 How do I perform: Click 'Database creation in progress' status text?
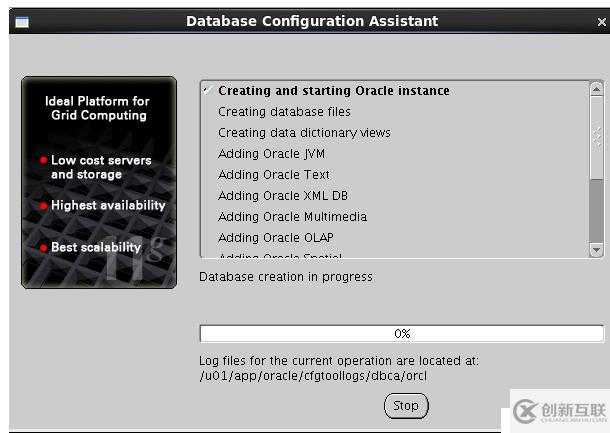(x=286, y=277)
